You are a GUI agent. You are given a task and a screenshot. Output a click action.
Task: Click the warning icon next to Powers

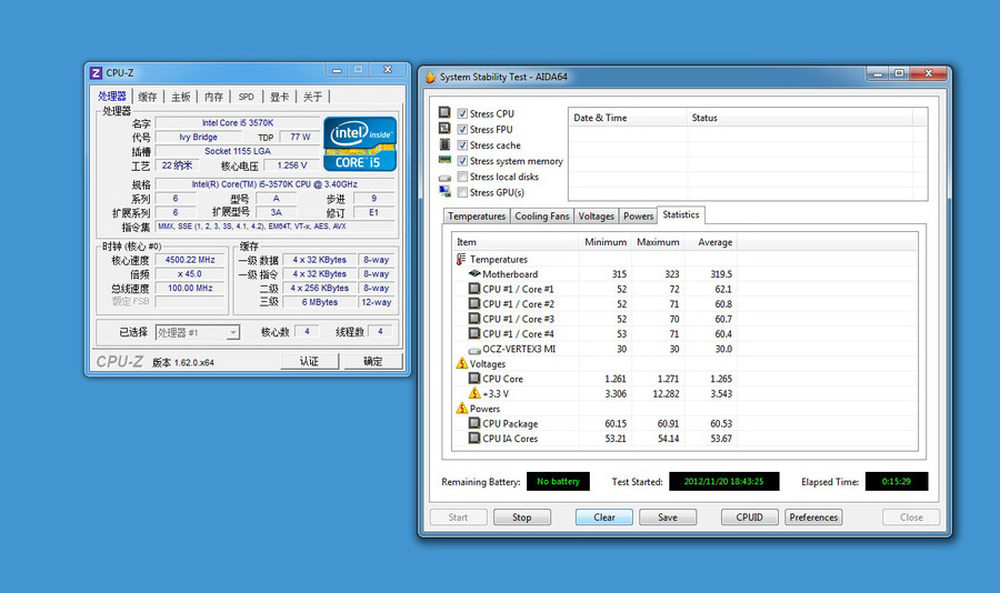(462, 408)
